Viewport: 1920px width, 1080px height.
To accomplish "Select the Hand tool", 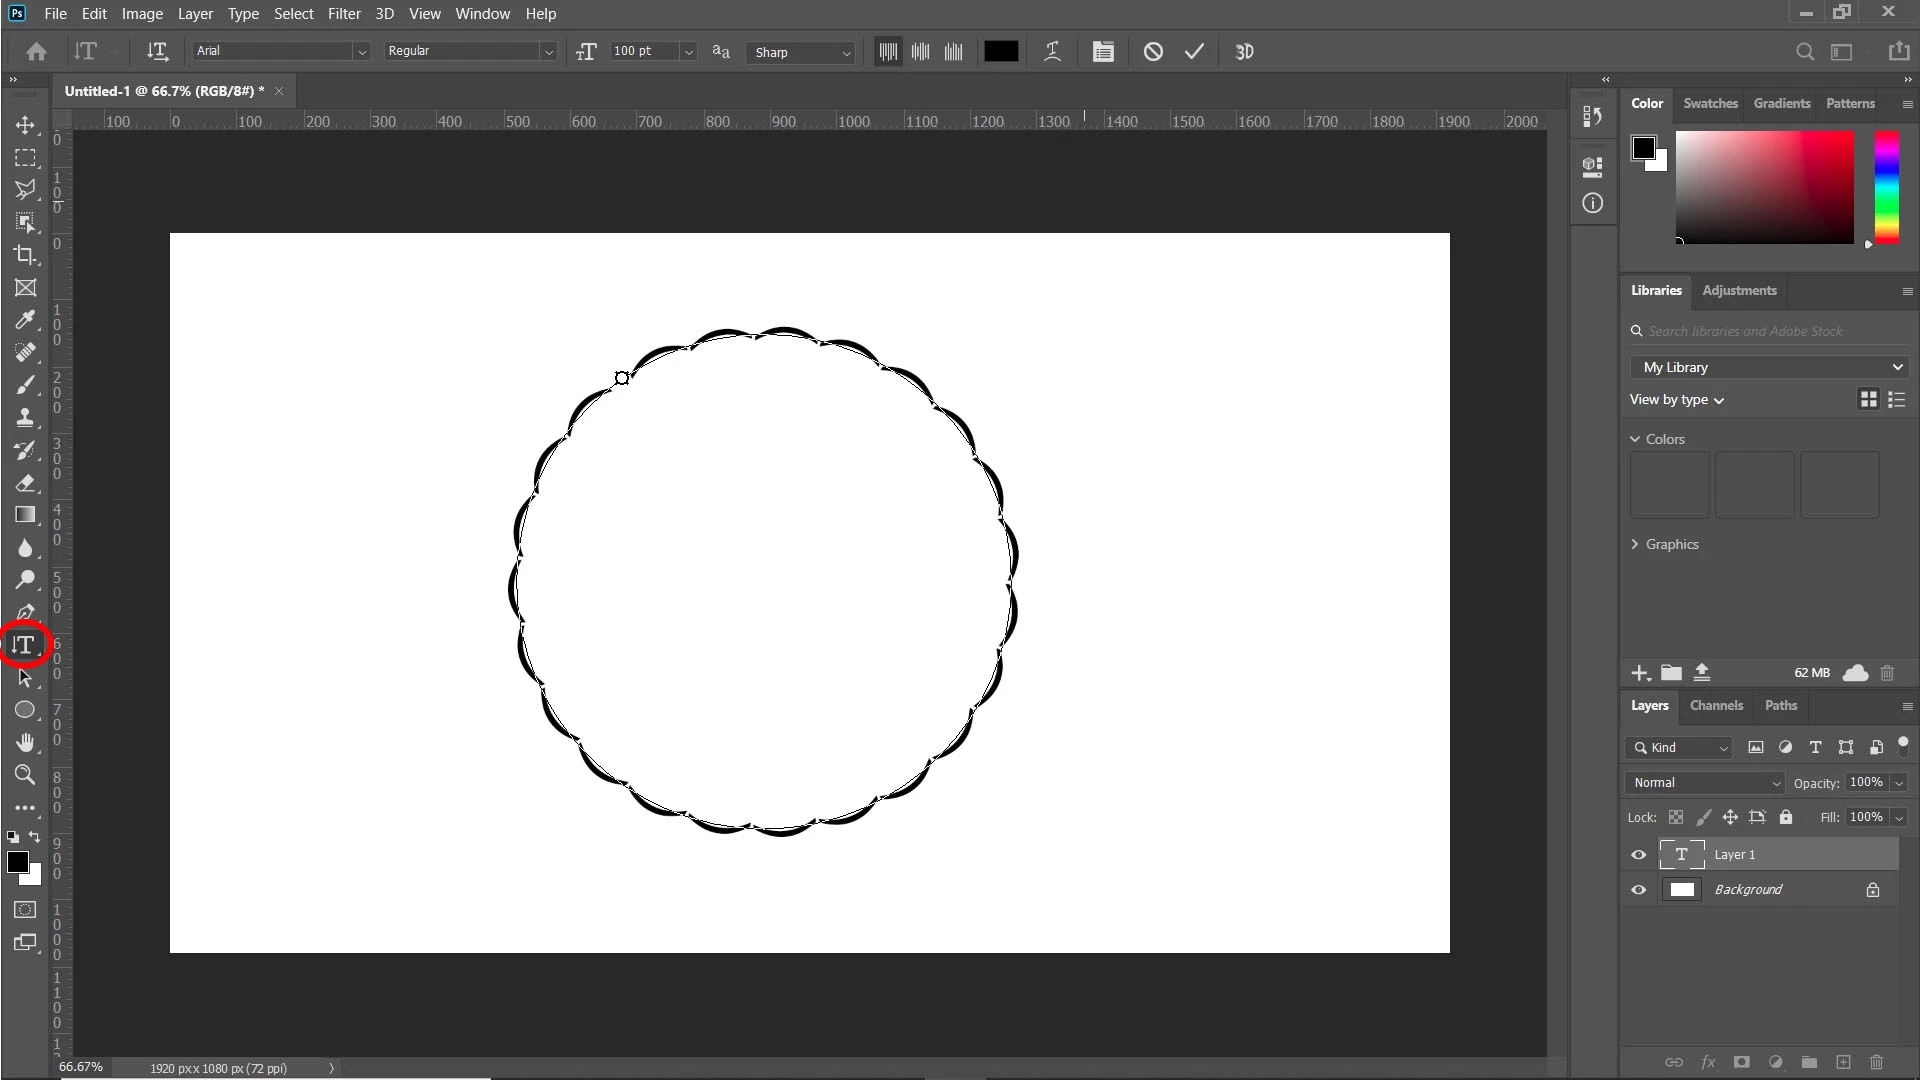I will [25, 743].
